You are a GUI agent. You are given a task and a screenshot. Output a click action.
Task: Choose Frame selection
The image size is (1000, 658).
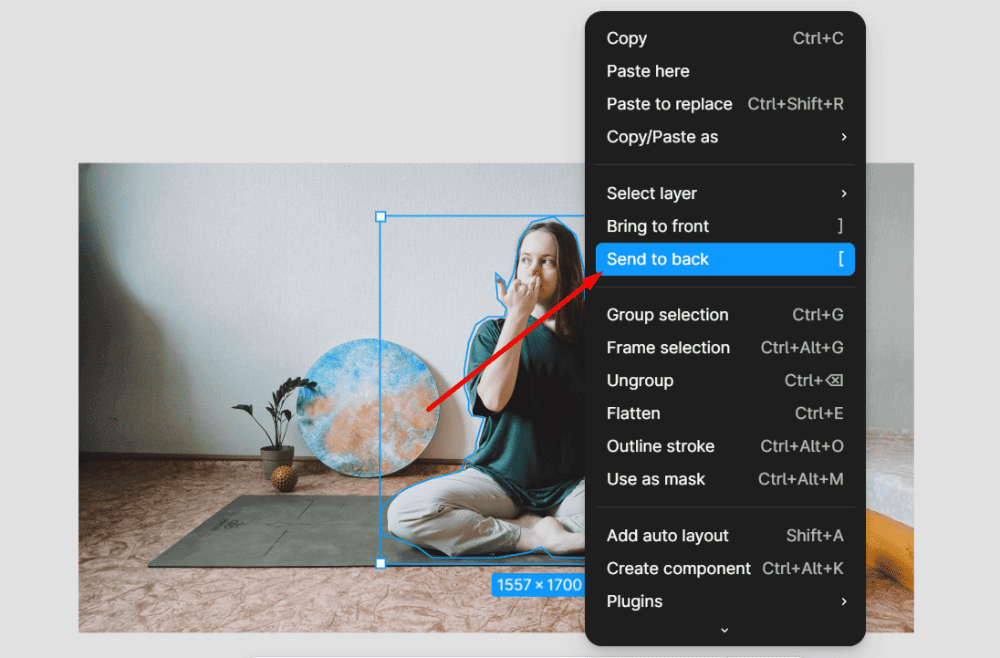click(x=724, y=347)
